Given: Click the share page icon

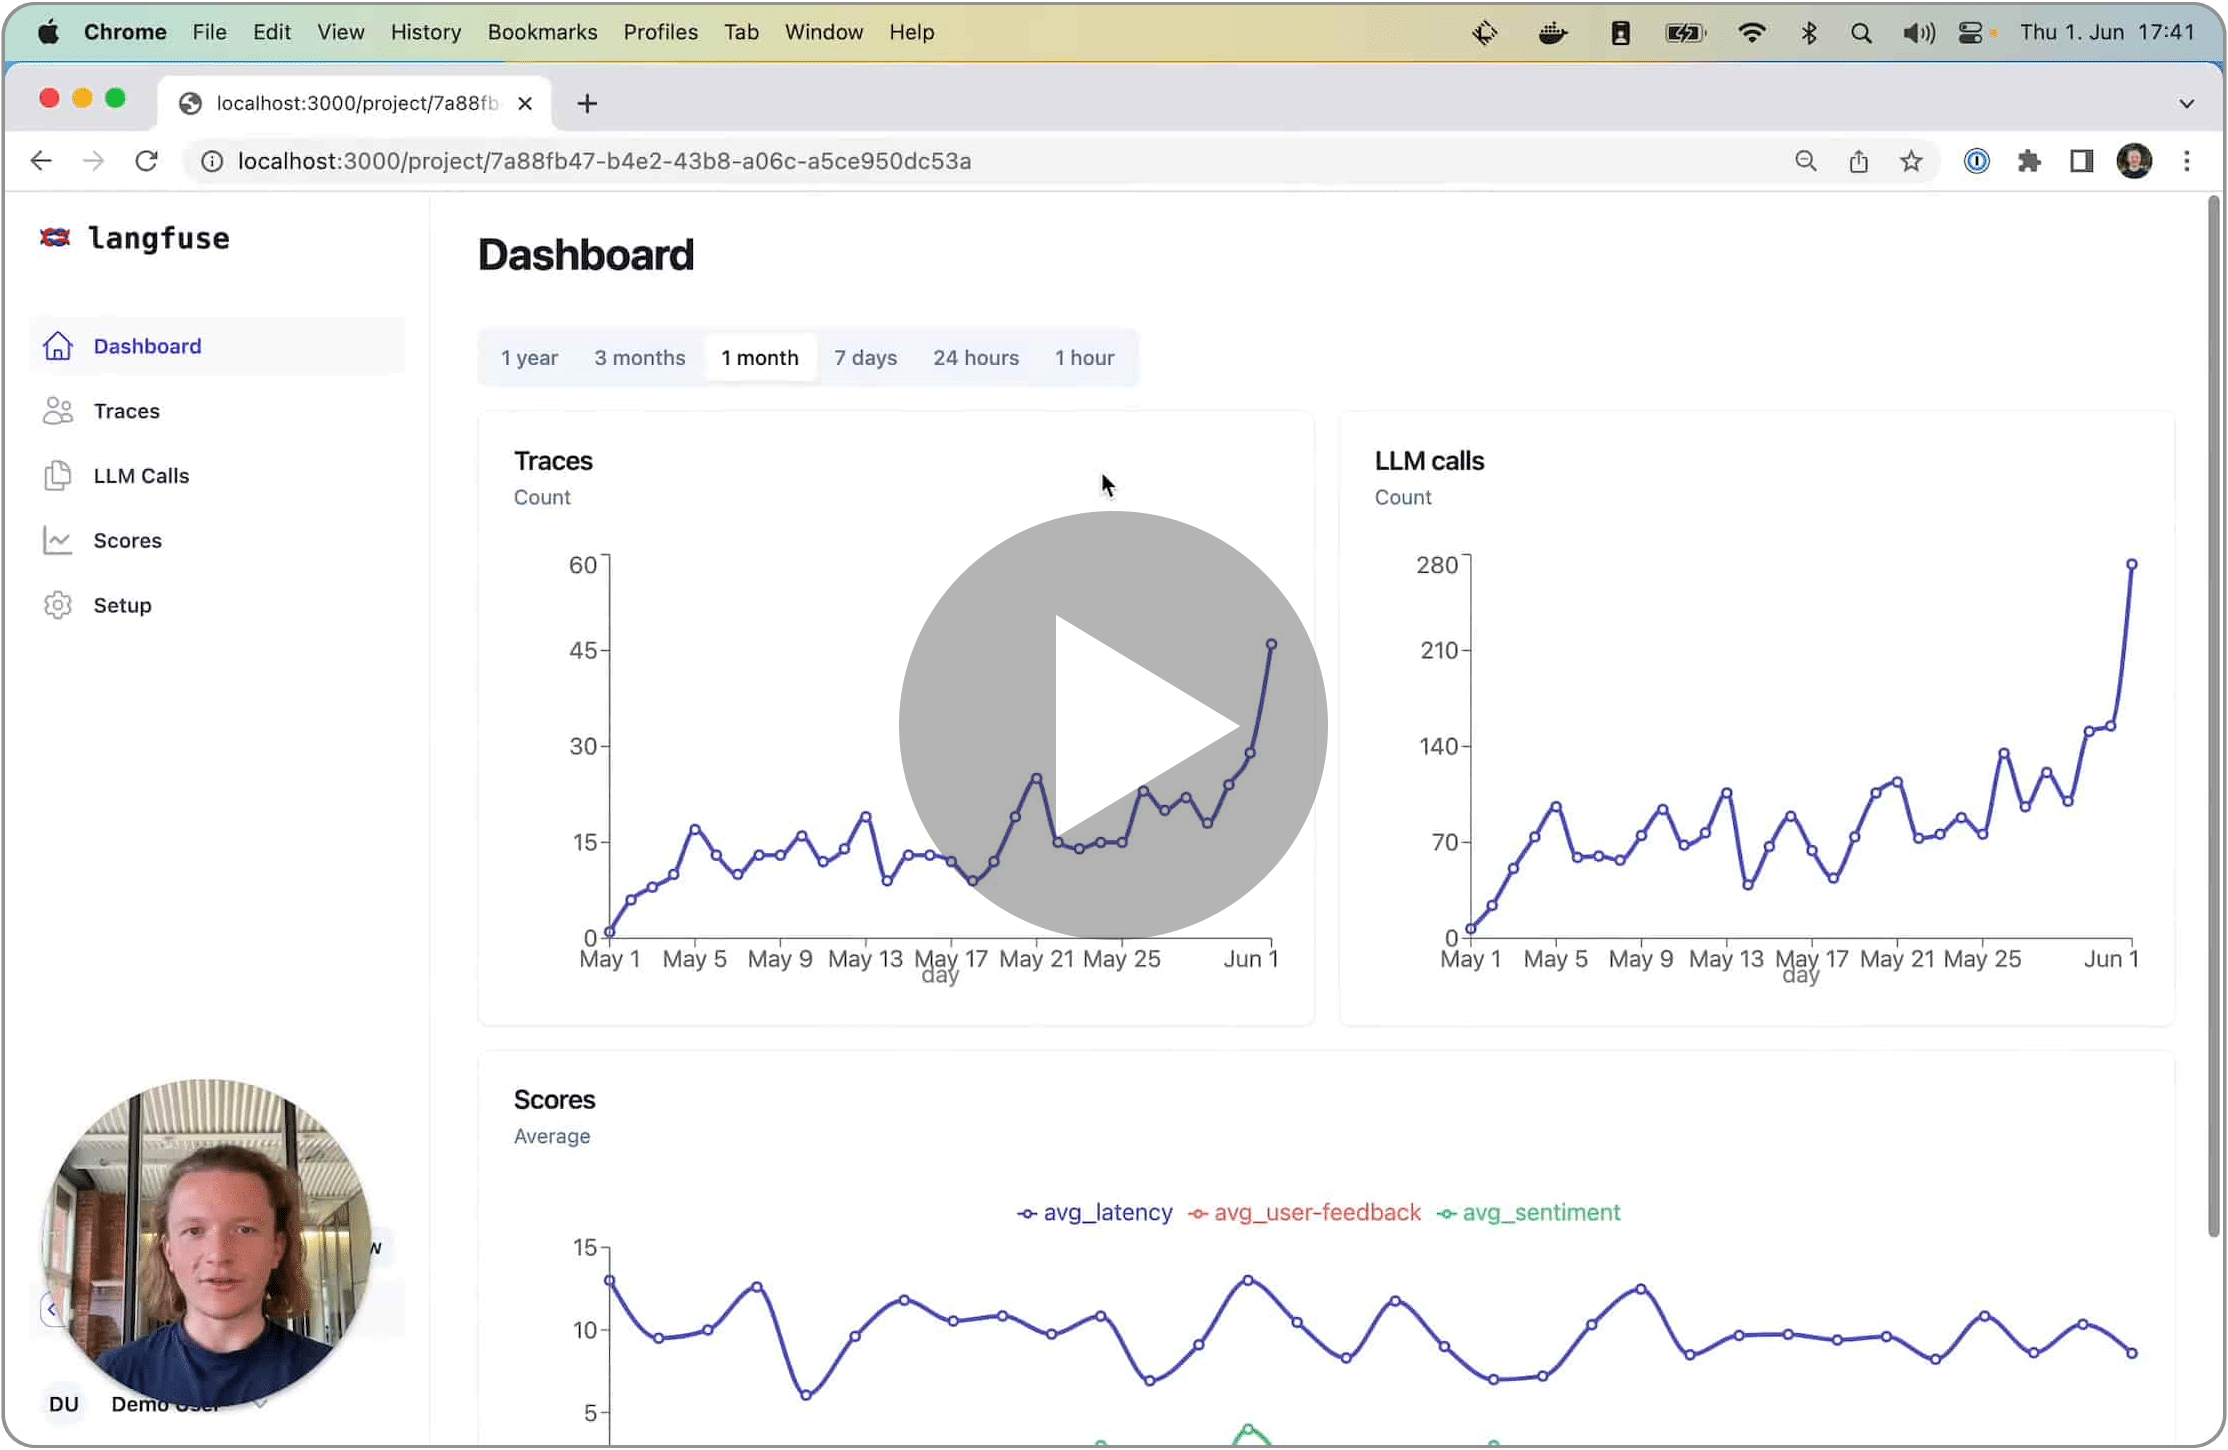Looking at the screenshot, I should click(1858, 161).
